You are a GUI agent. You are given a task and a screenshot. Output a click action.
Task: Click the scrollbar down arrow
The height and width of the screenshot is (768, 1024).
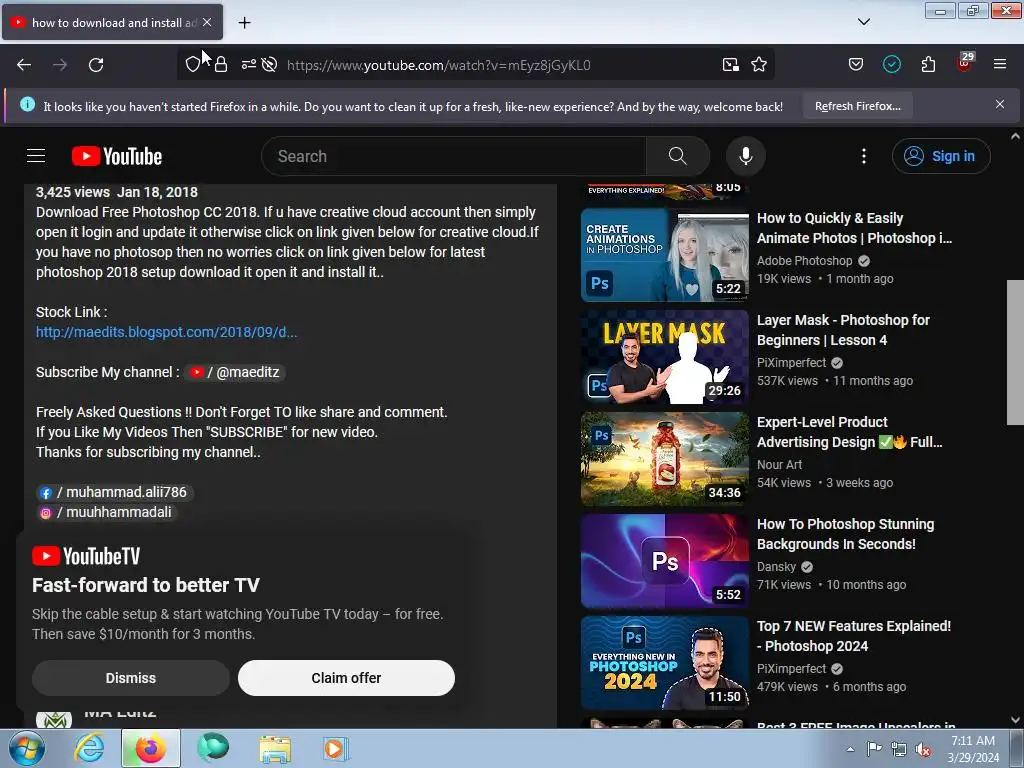pos(1015,720)
